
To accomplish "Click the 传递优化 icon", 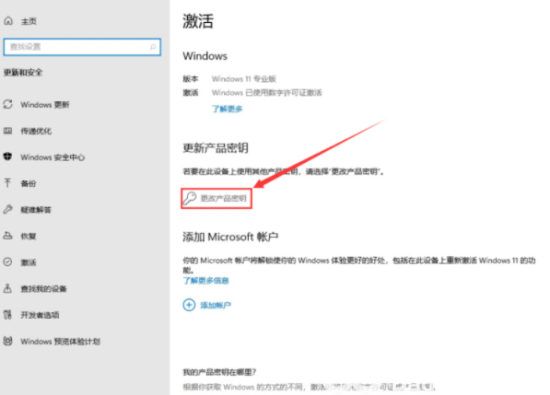I will click(8, 131).
